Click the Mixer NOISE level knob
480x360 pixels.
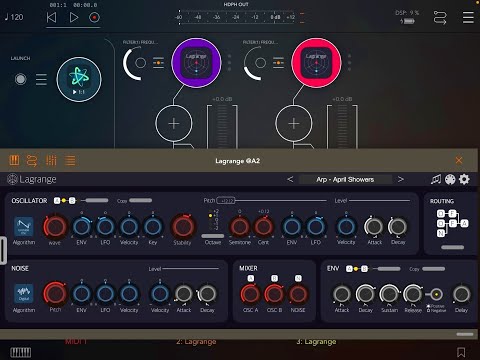pos(298,294)
